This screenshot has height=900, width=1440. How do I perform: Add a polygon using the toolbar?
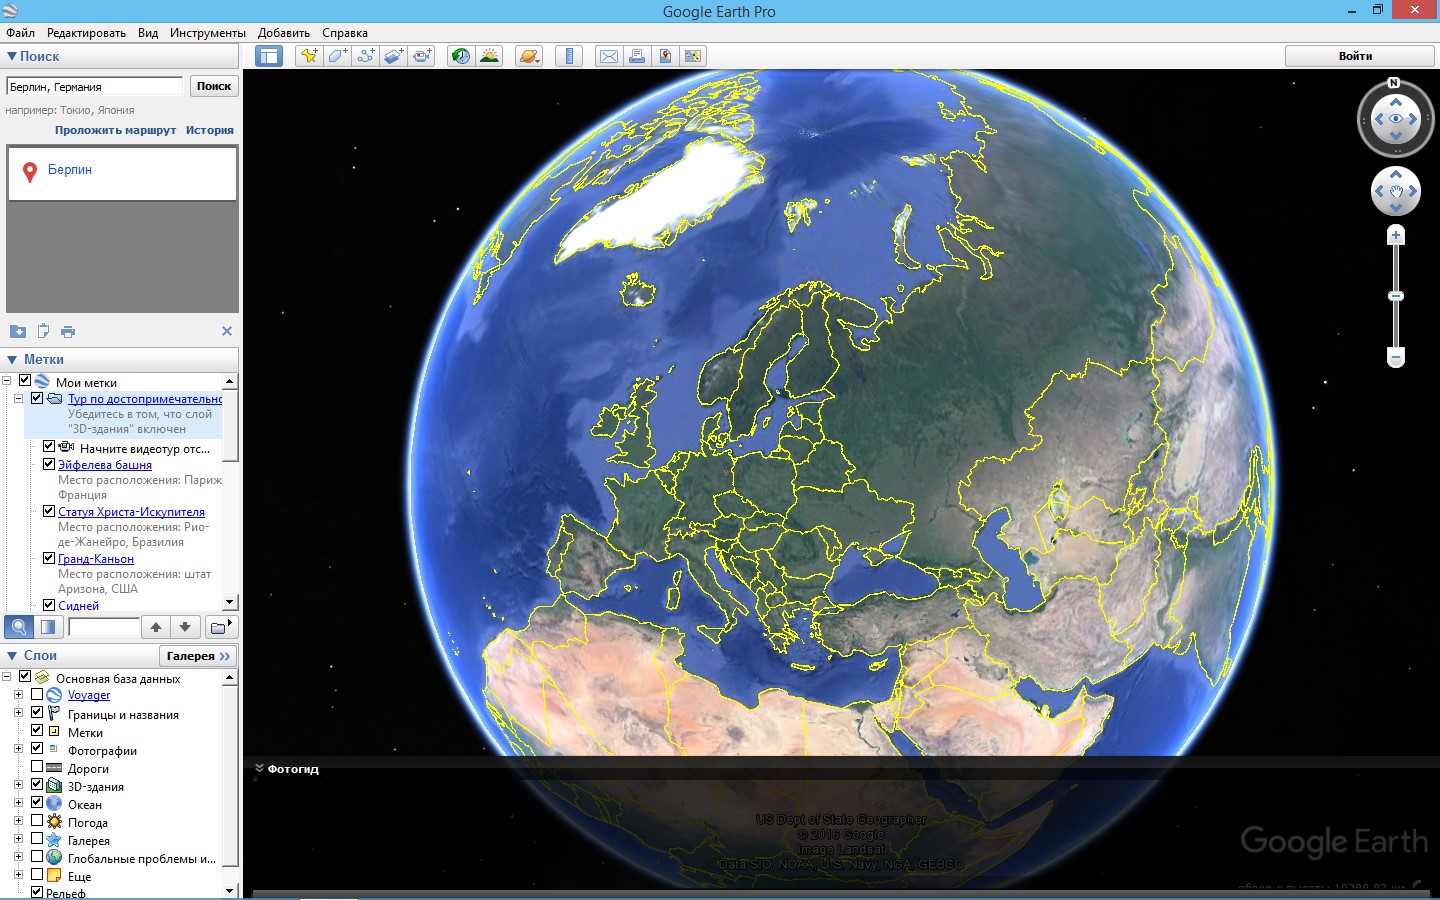point(337,56)
